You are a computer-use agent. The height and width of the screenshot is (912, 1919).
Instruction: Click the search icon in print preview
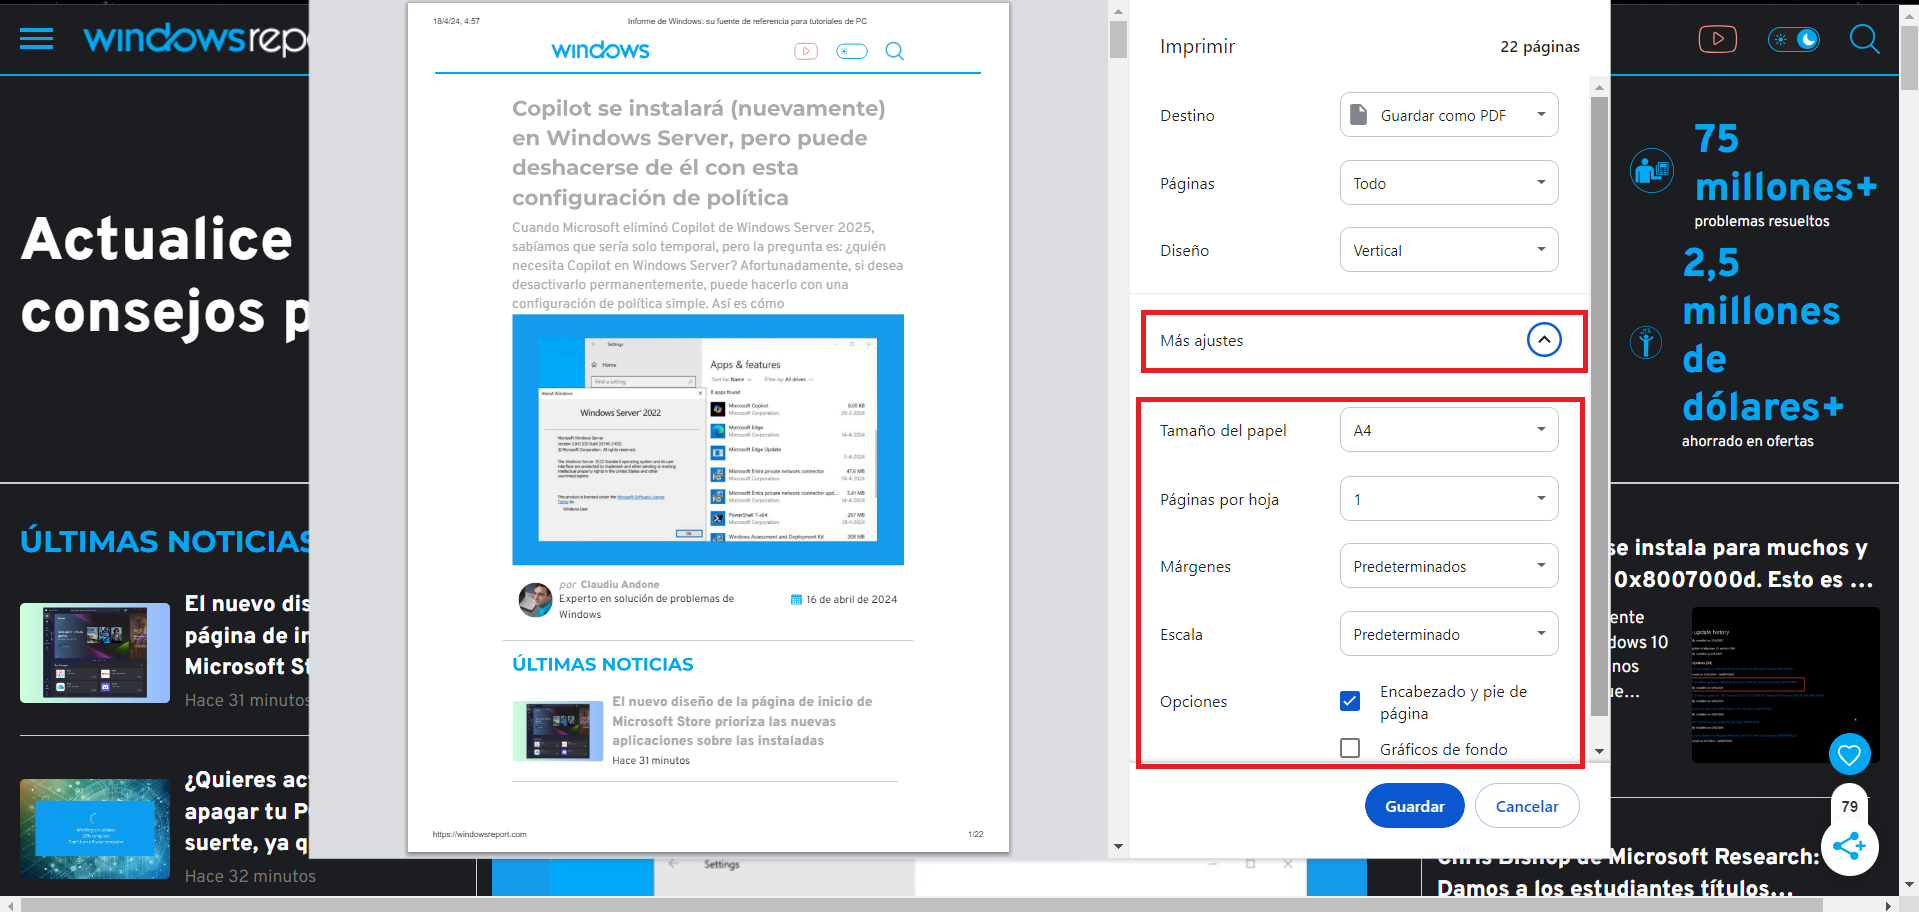[894, 51]
